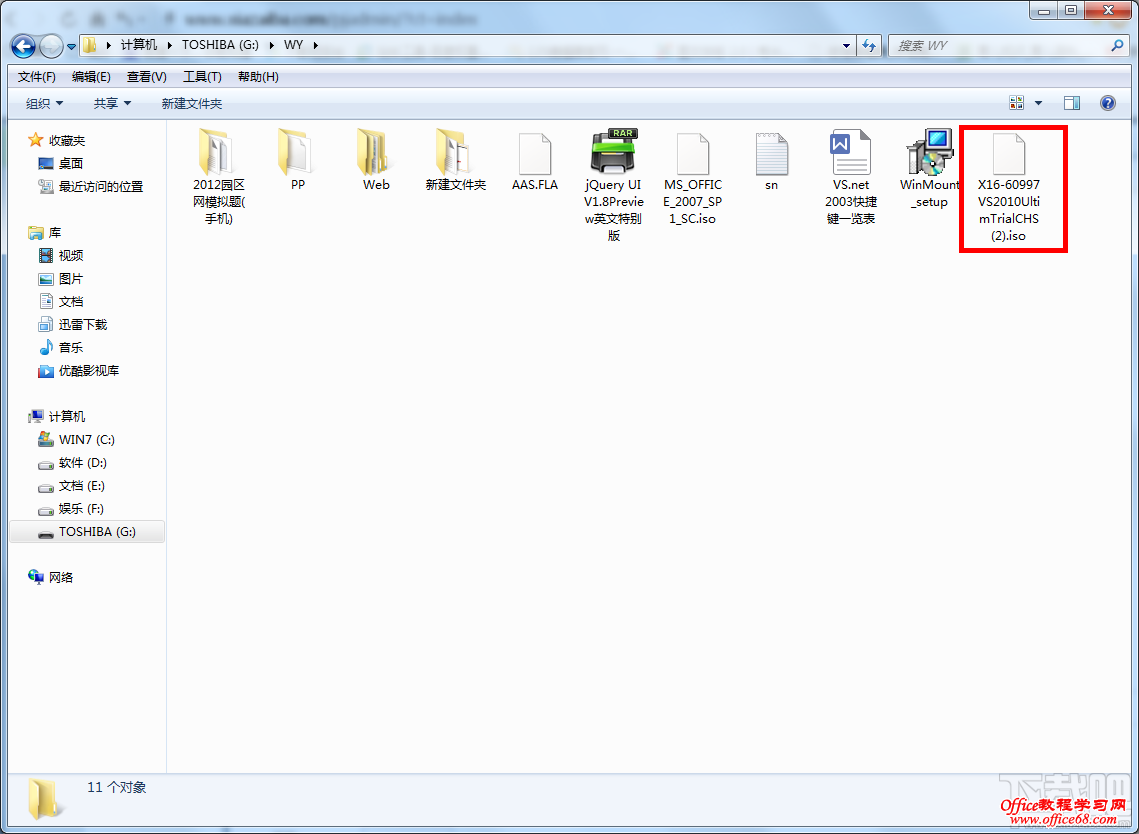The height and width of the screenshot is (834, 1139).
Task: Expand the arrow after TOSHIBA (G:) breadcrumb
Action: coord(270,45)
